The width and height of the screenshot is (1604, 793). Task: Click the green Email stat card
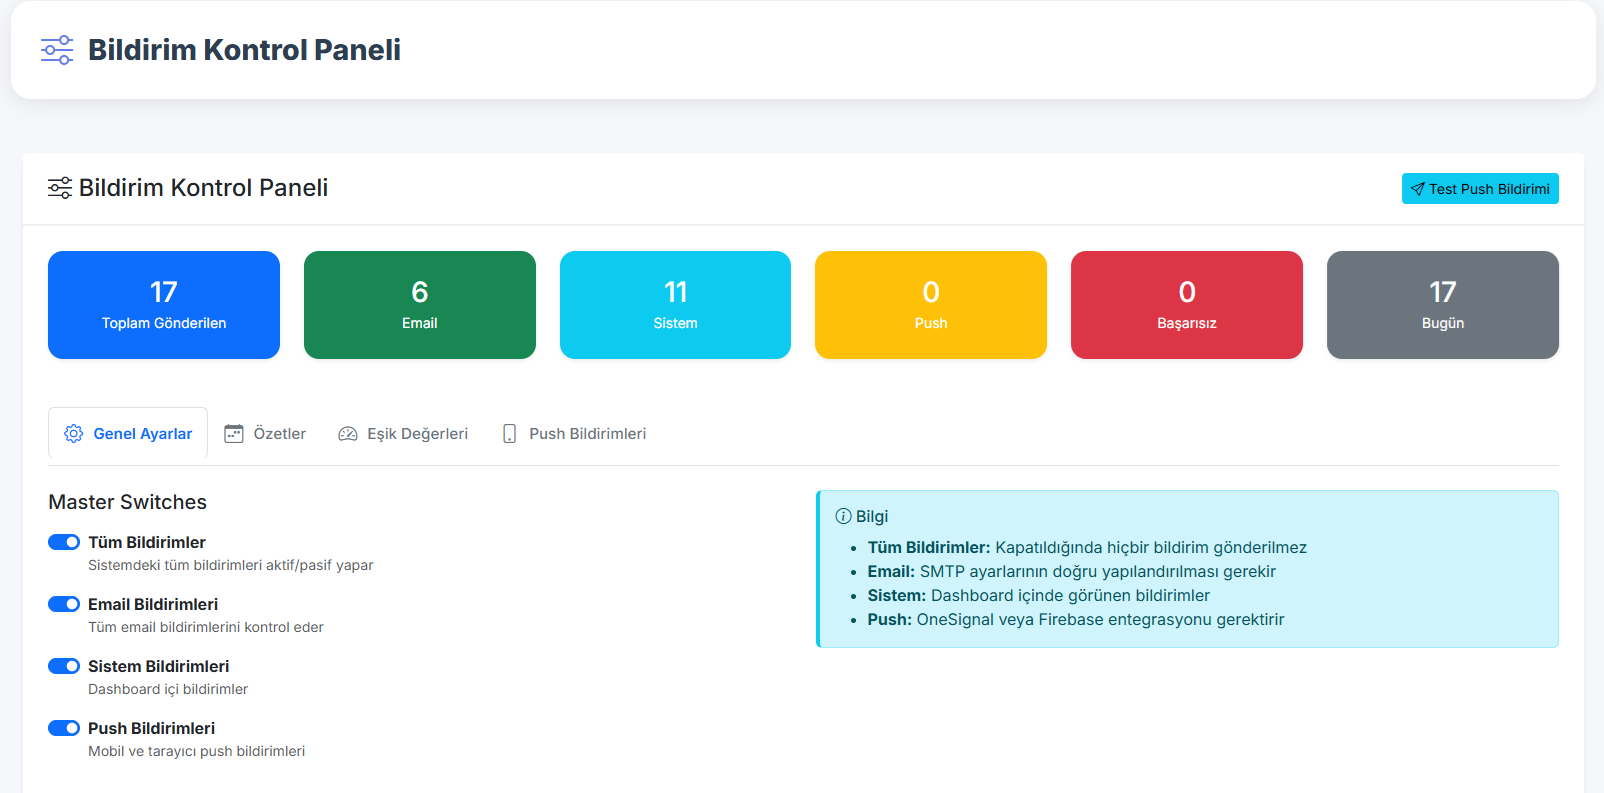420,305
